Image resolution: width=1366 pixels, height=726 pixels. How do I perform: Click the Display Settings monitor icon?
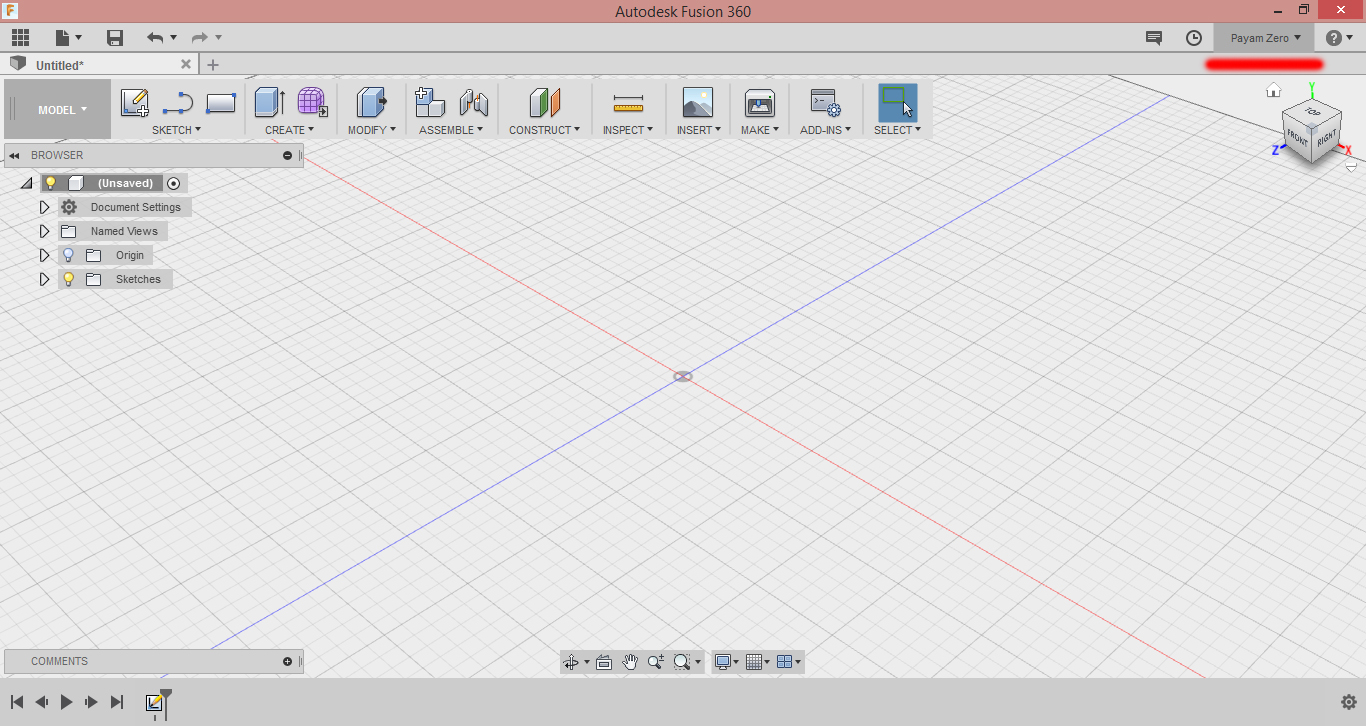[724, 661]
